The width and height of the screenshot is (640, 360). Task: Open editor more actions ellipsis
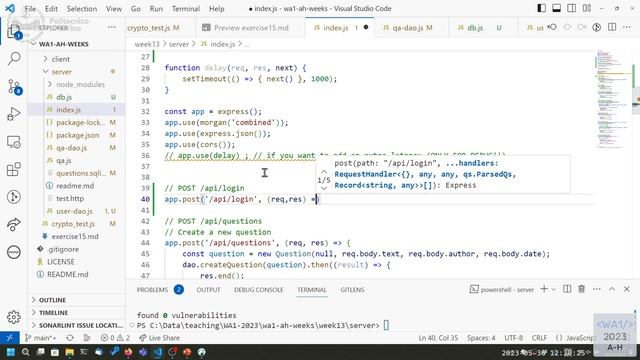627,27
